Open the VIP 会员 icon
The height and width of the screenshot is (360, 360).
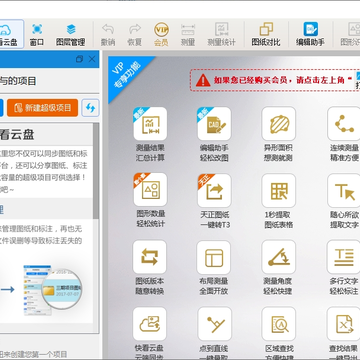pos(161,34)
